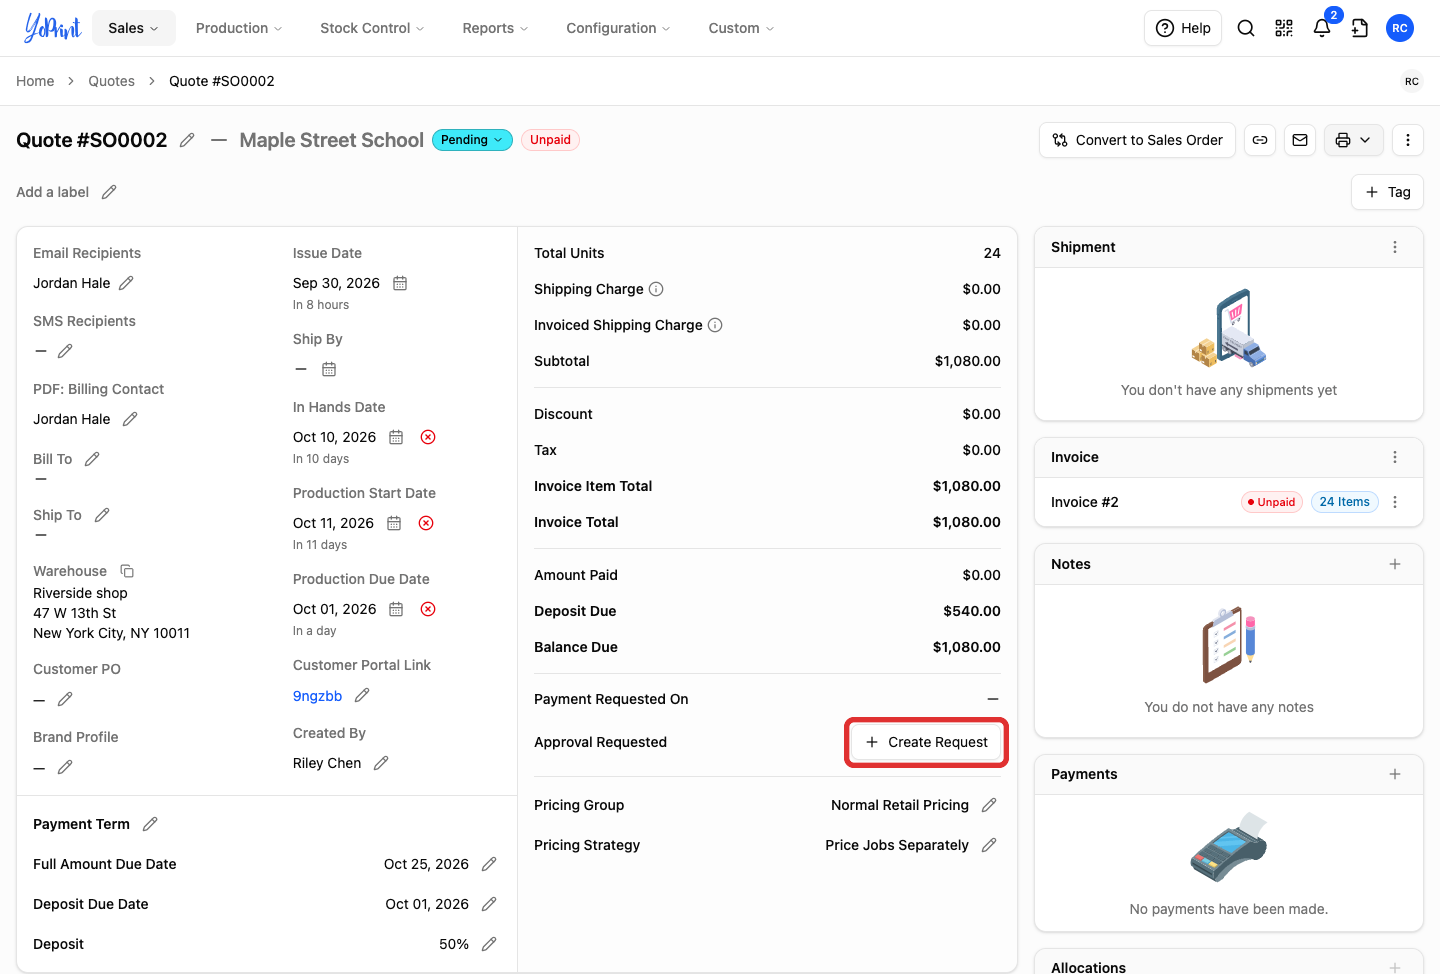The image size is (1440, 974).
Task: Clear the In Hands Date
Action: 428,437
